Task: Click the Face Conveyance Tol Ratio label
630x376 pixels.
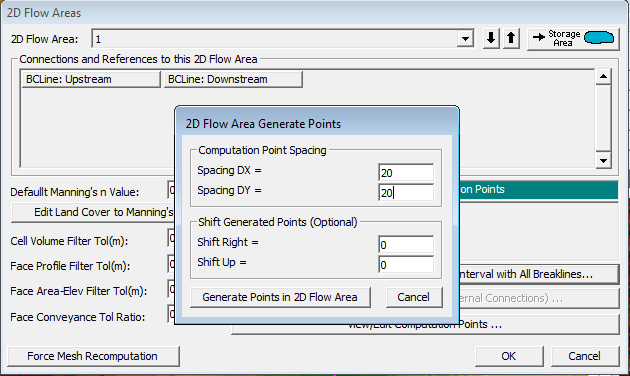Action: (x=78, y=317)
